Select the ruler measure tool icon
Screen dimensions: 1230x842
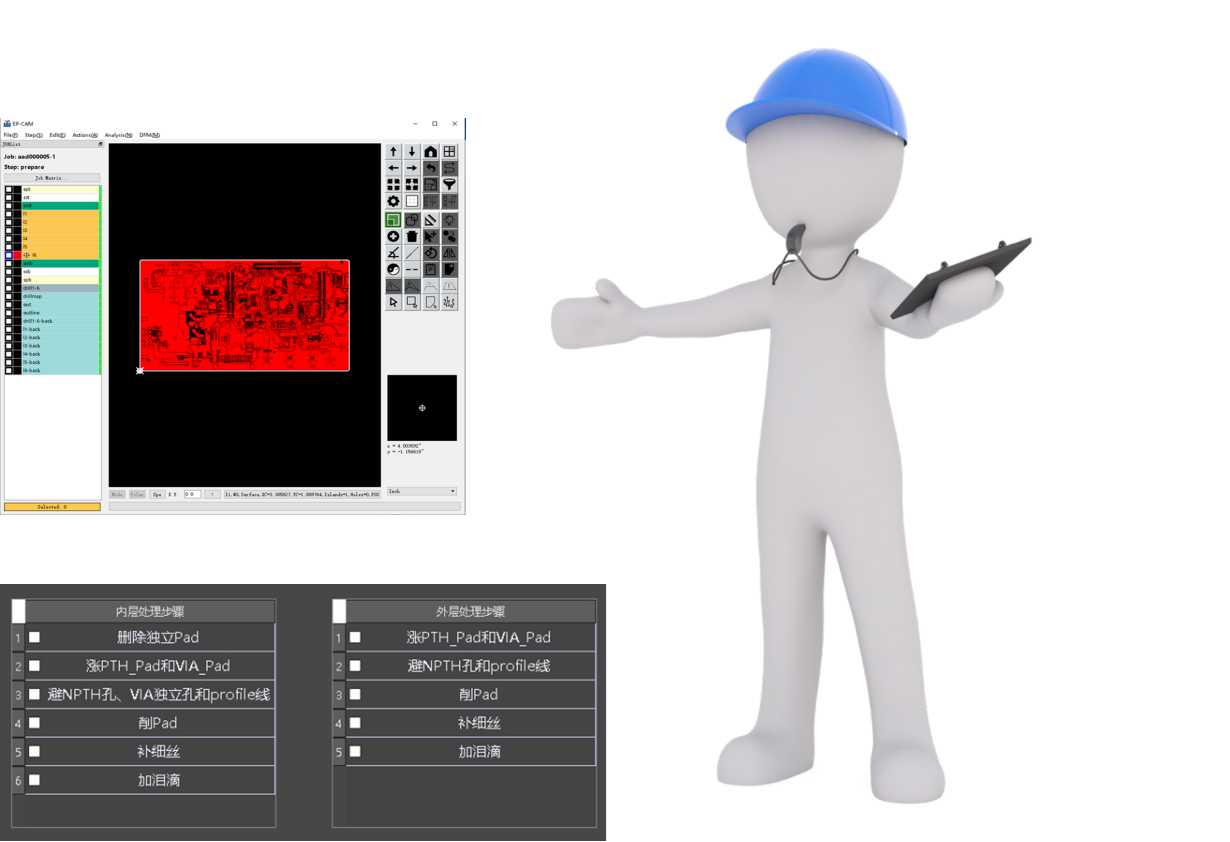[430, 219]
